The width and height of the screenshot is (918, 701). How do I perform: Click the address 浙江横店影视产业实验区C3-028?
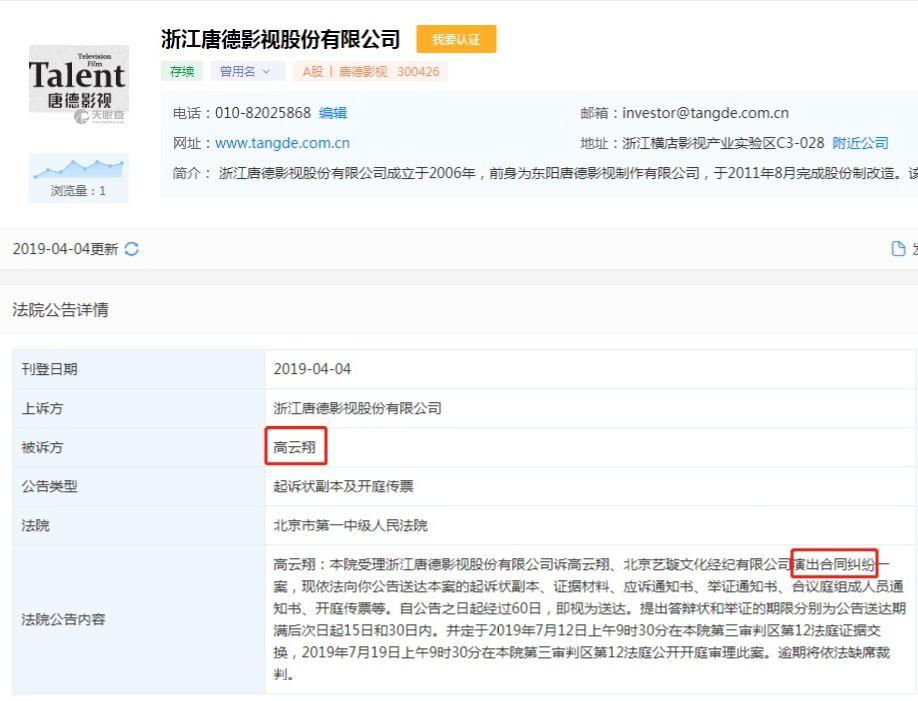coord(722,143)
